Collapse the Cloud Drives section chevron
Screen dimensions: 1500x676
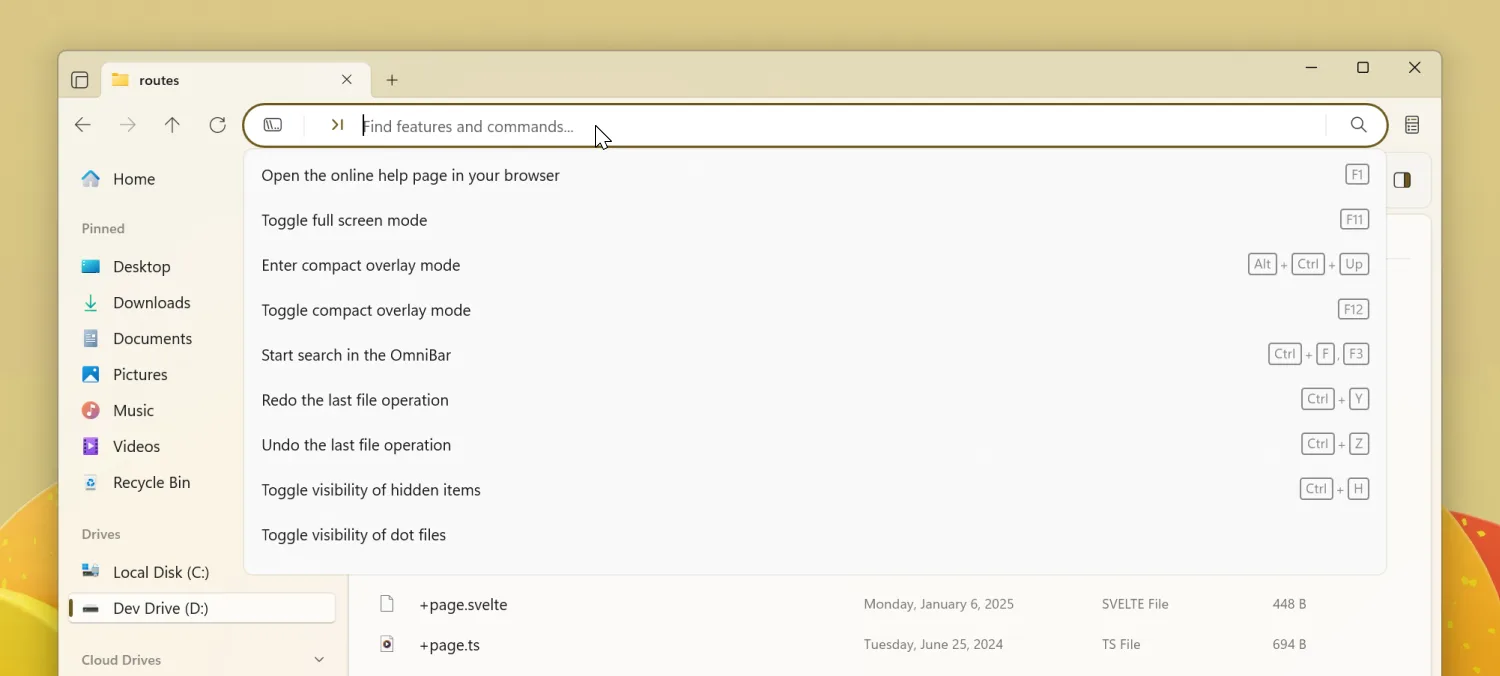point(319,660)
